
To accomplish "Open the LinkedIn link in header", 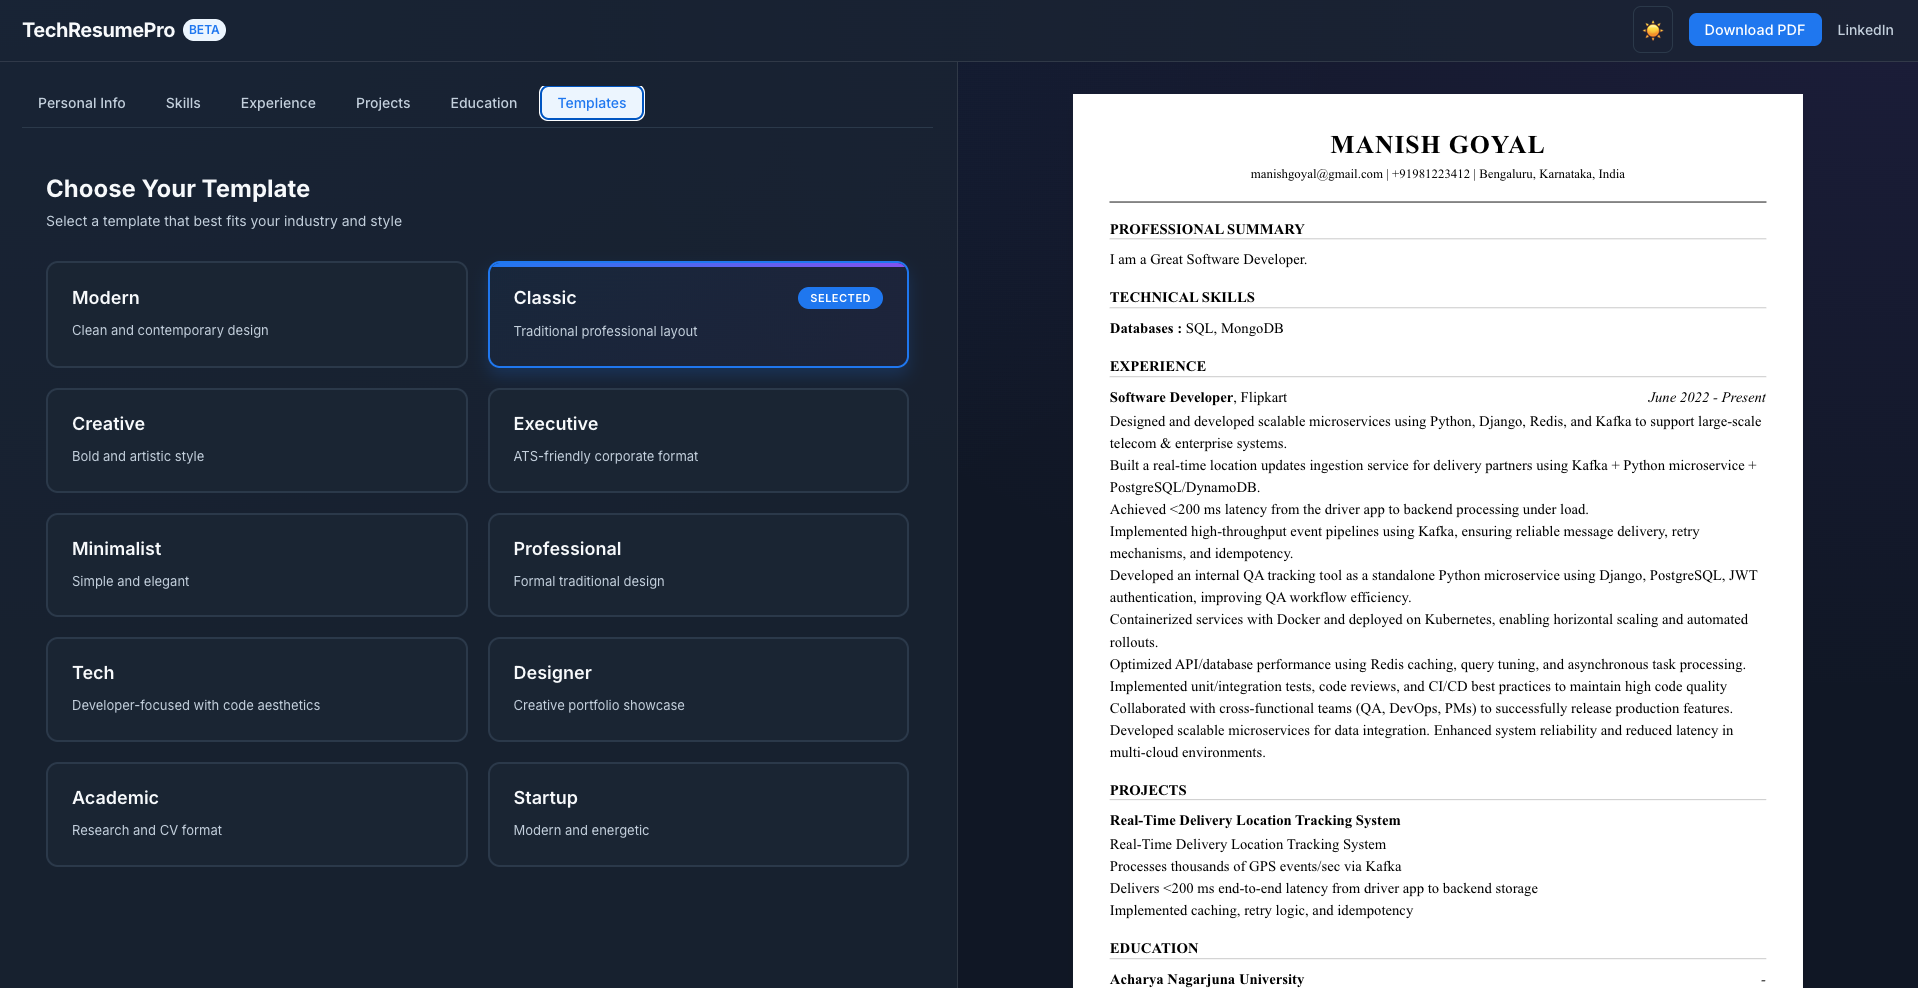I will coord(1864,30).
